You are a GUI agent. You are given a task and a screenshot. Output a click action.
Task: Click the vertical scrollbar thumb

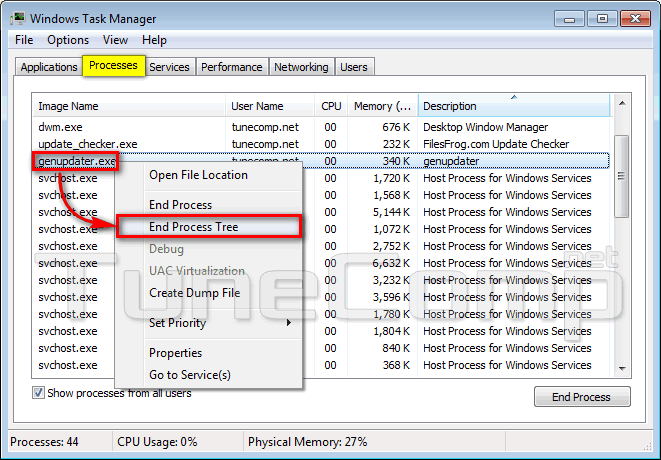(x=622, y=176)
